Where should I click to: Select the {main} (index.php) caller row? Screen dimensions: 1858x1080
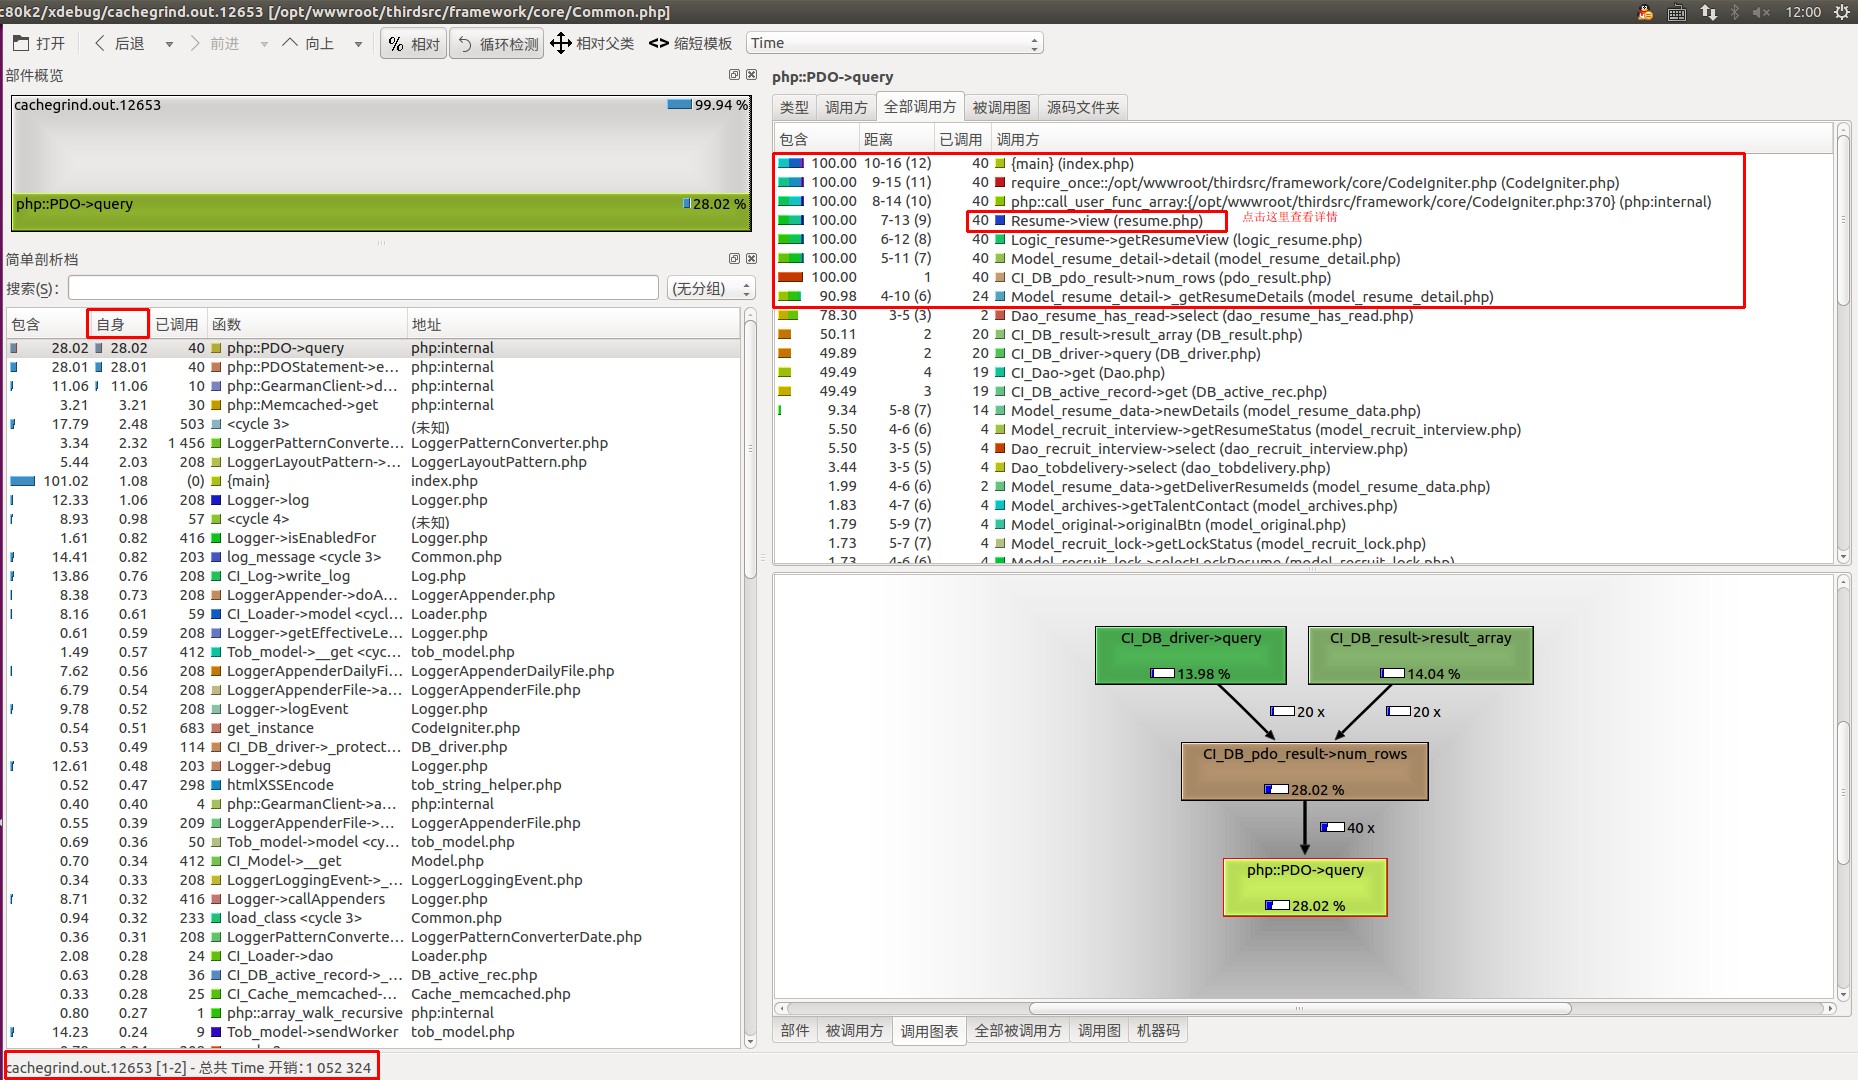coord(1302,164)
